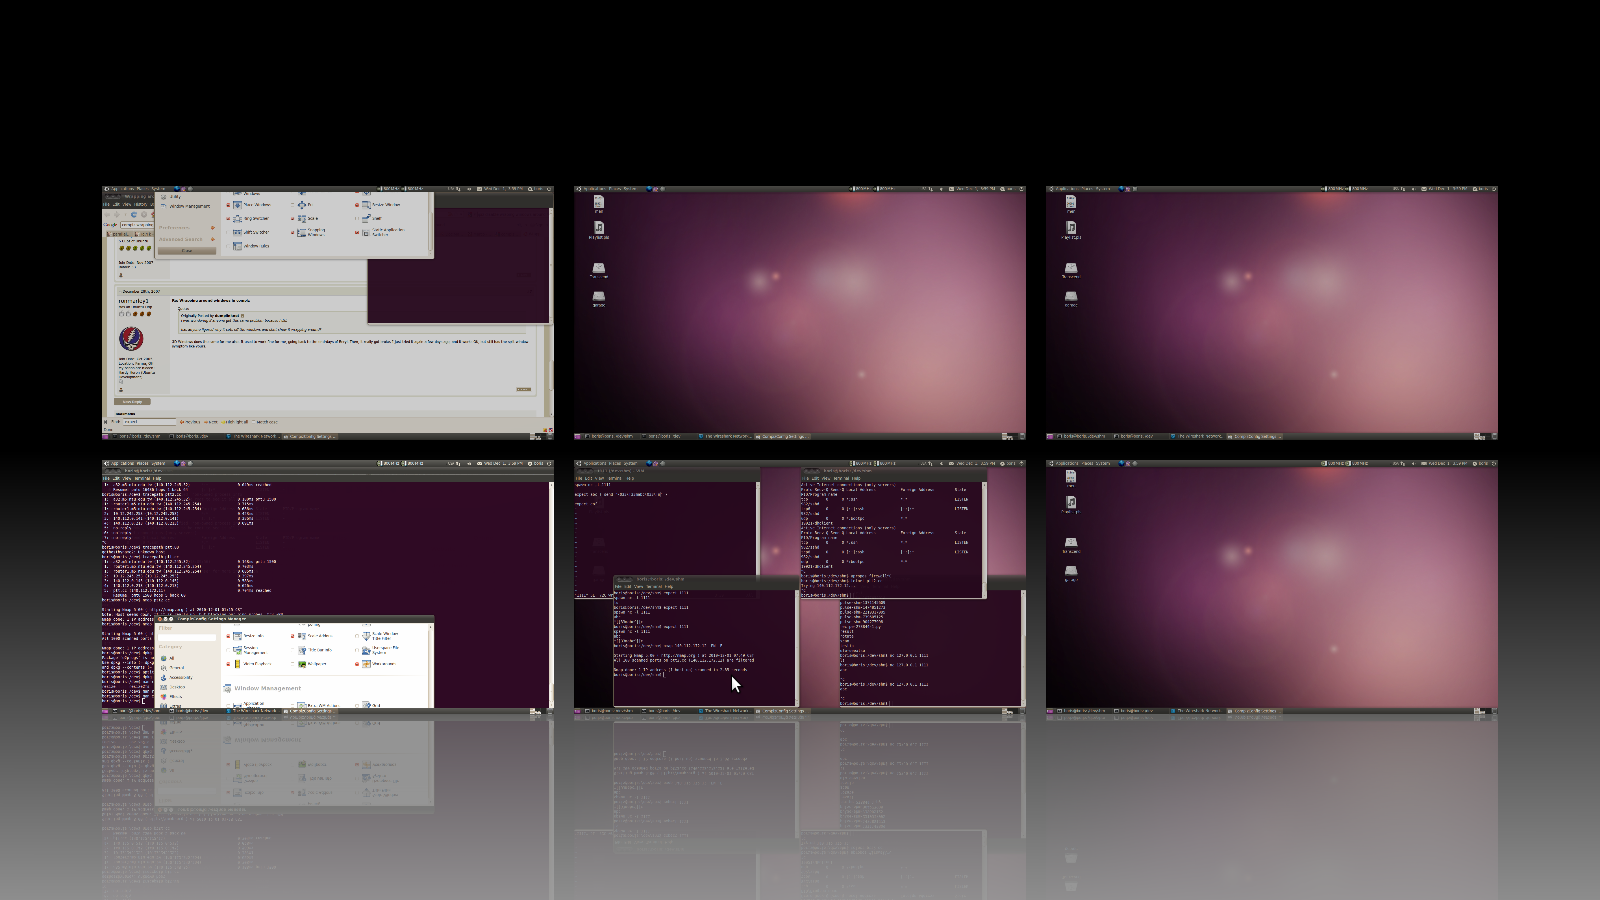Toggle the Snapping Windows plugin checkbox
1600x900 pixels.
292,232
